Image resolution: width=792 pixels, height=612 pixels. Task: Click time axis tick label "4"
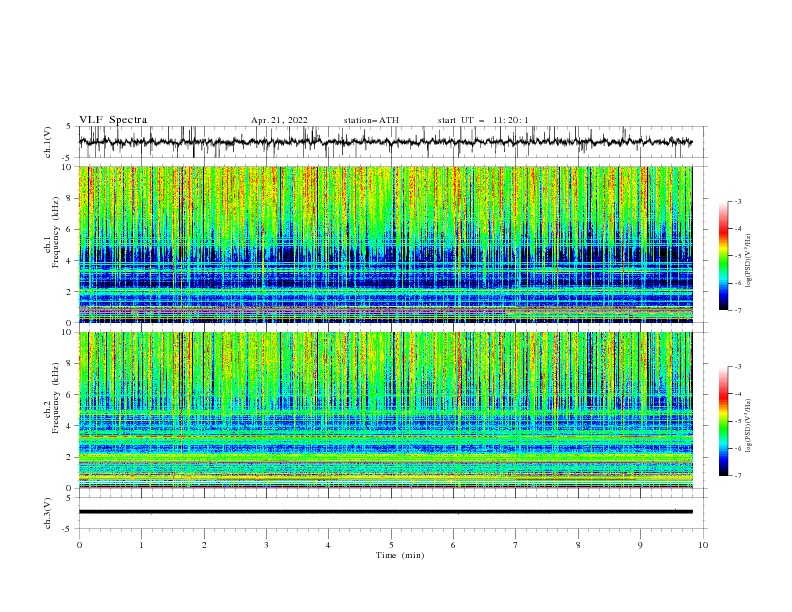tap(328, 545)
